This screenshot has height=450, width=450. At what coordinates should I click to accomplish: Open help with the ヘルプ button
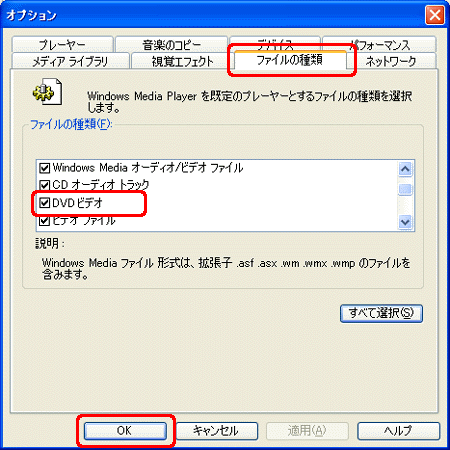[x=399, y=431]
